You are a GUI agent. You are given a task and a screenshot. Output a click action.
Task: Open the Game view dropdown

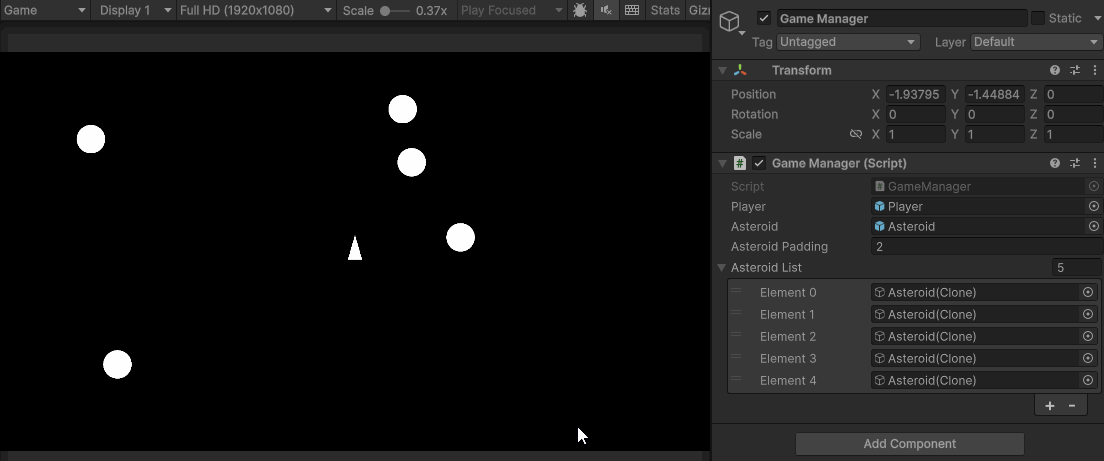[44, 10]
